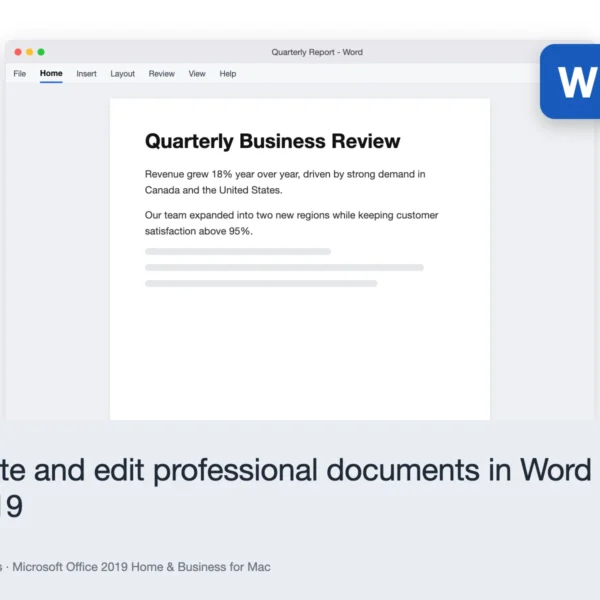
Task: Click the 'Our team expanded' paragraph
Action: (x=291, y=223)
